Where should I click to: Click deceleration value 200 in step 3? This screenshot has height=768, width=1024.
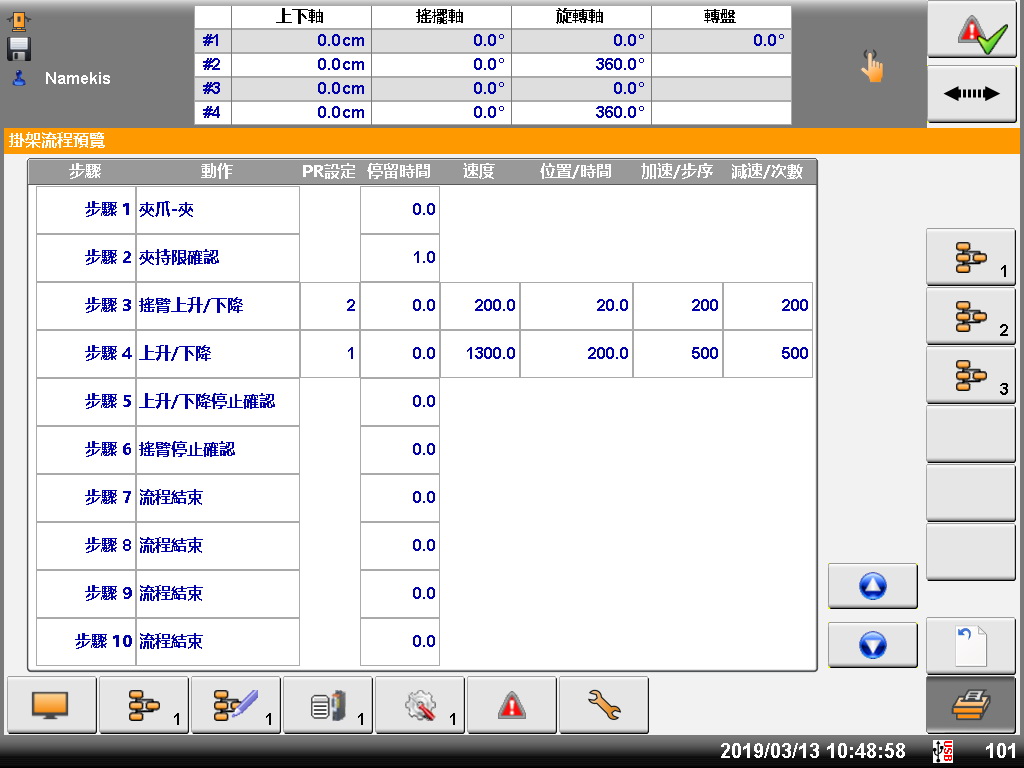point(767,306)
